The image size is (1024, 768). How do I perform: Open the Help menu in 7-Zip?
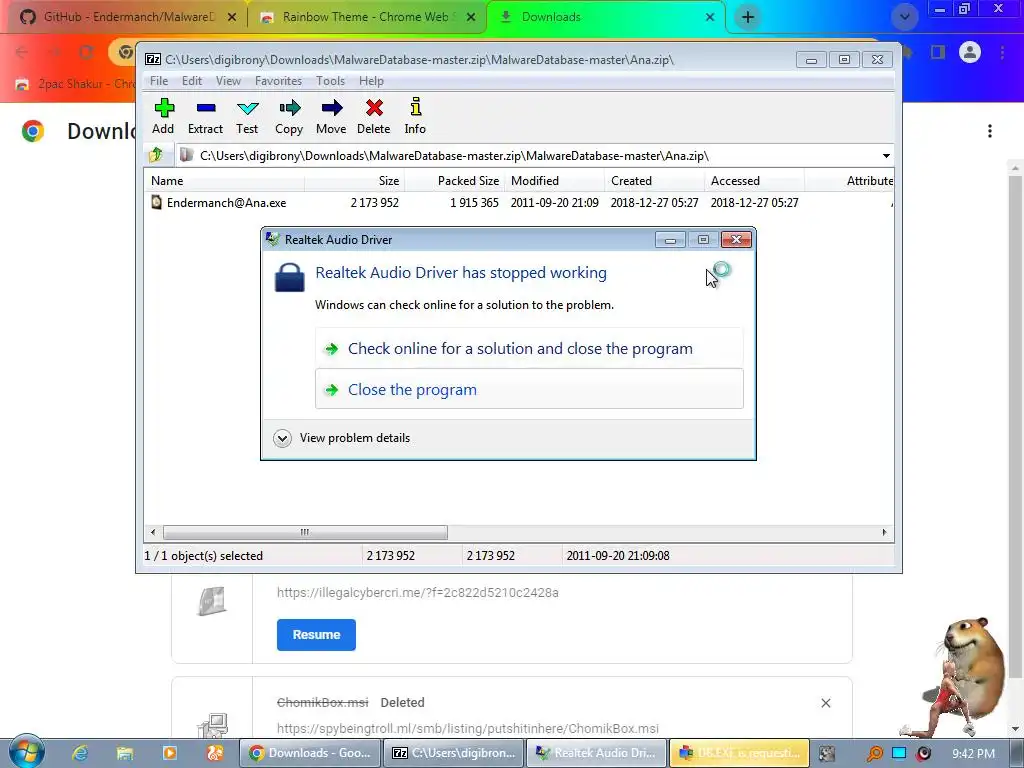pyautogui.click(x=371, y=81)
